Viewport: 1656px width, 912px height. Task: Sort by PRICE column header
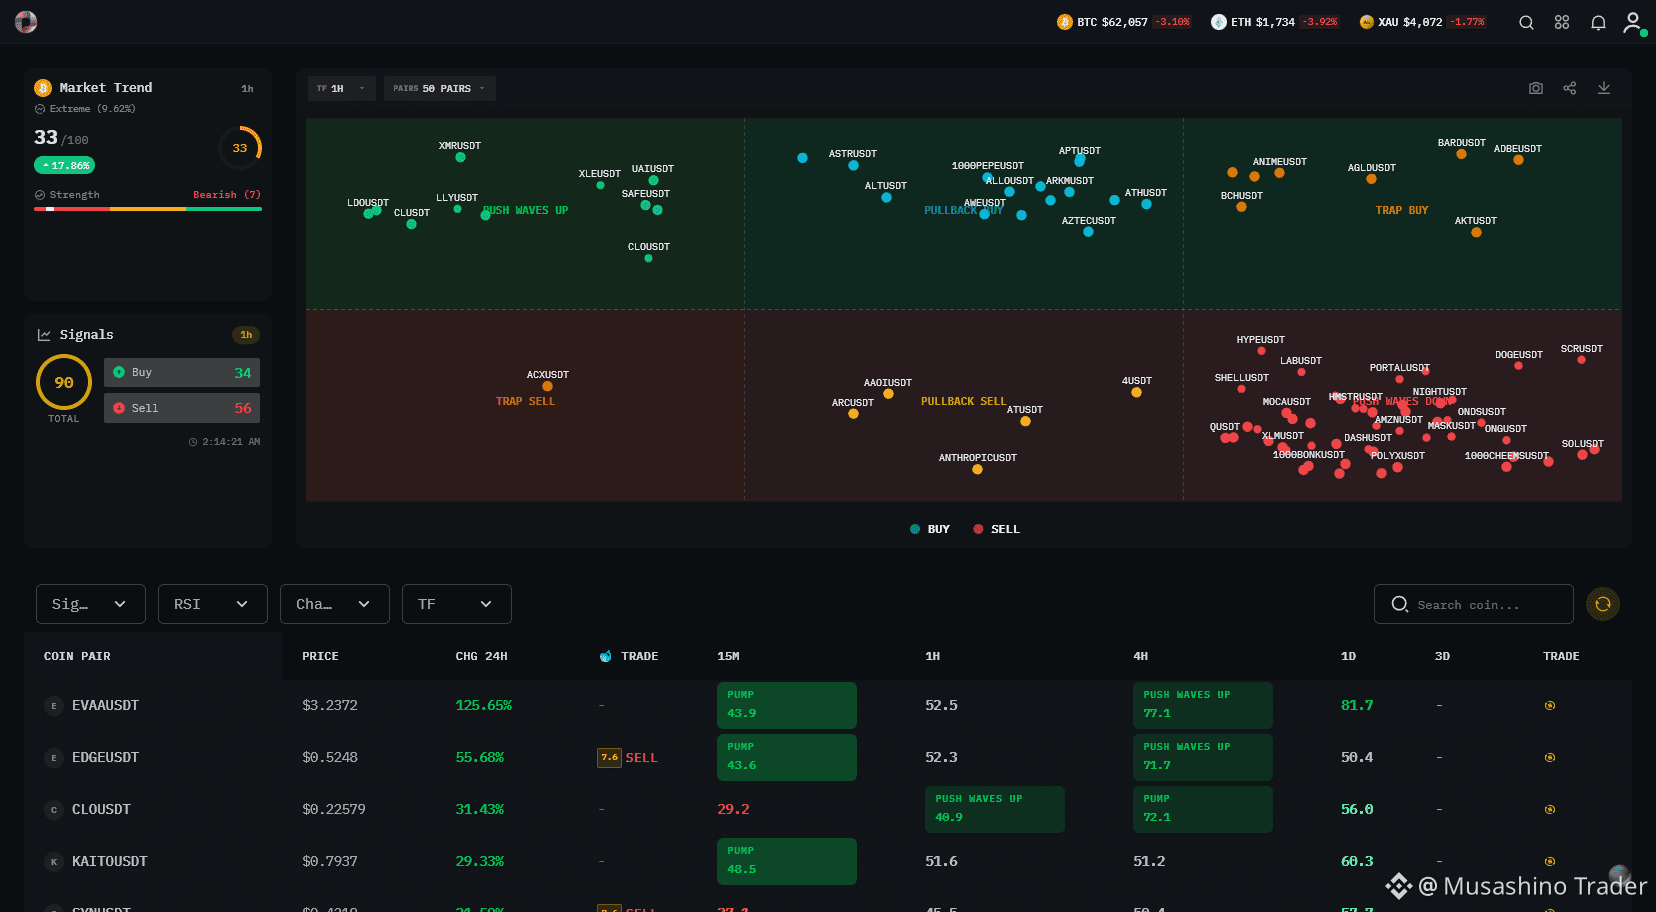[x=320, y=656]
